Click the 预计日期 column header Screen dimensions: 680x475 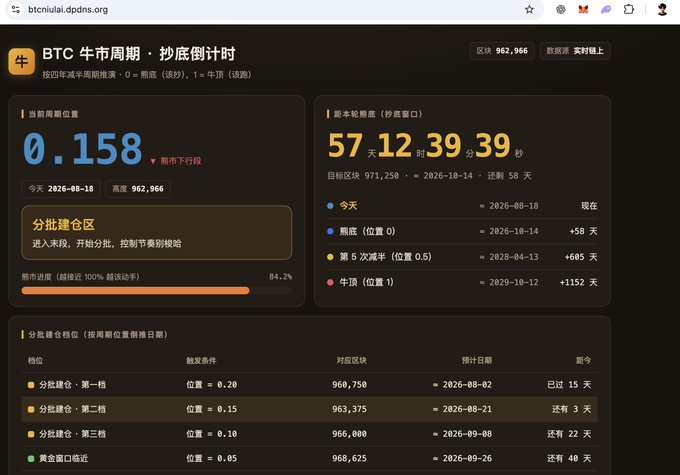click(x=477, y=360)
